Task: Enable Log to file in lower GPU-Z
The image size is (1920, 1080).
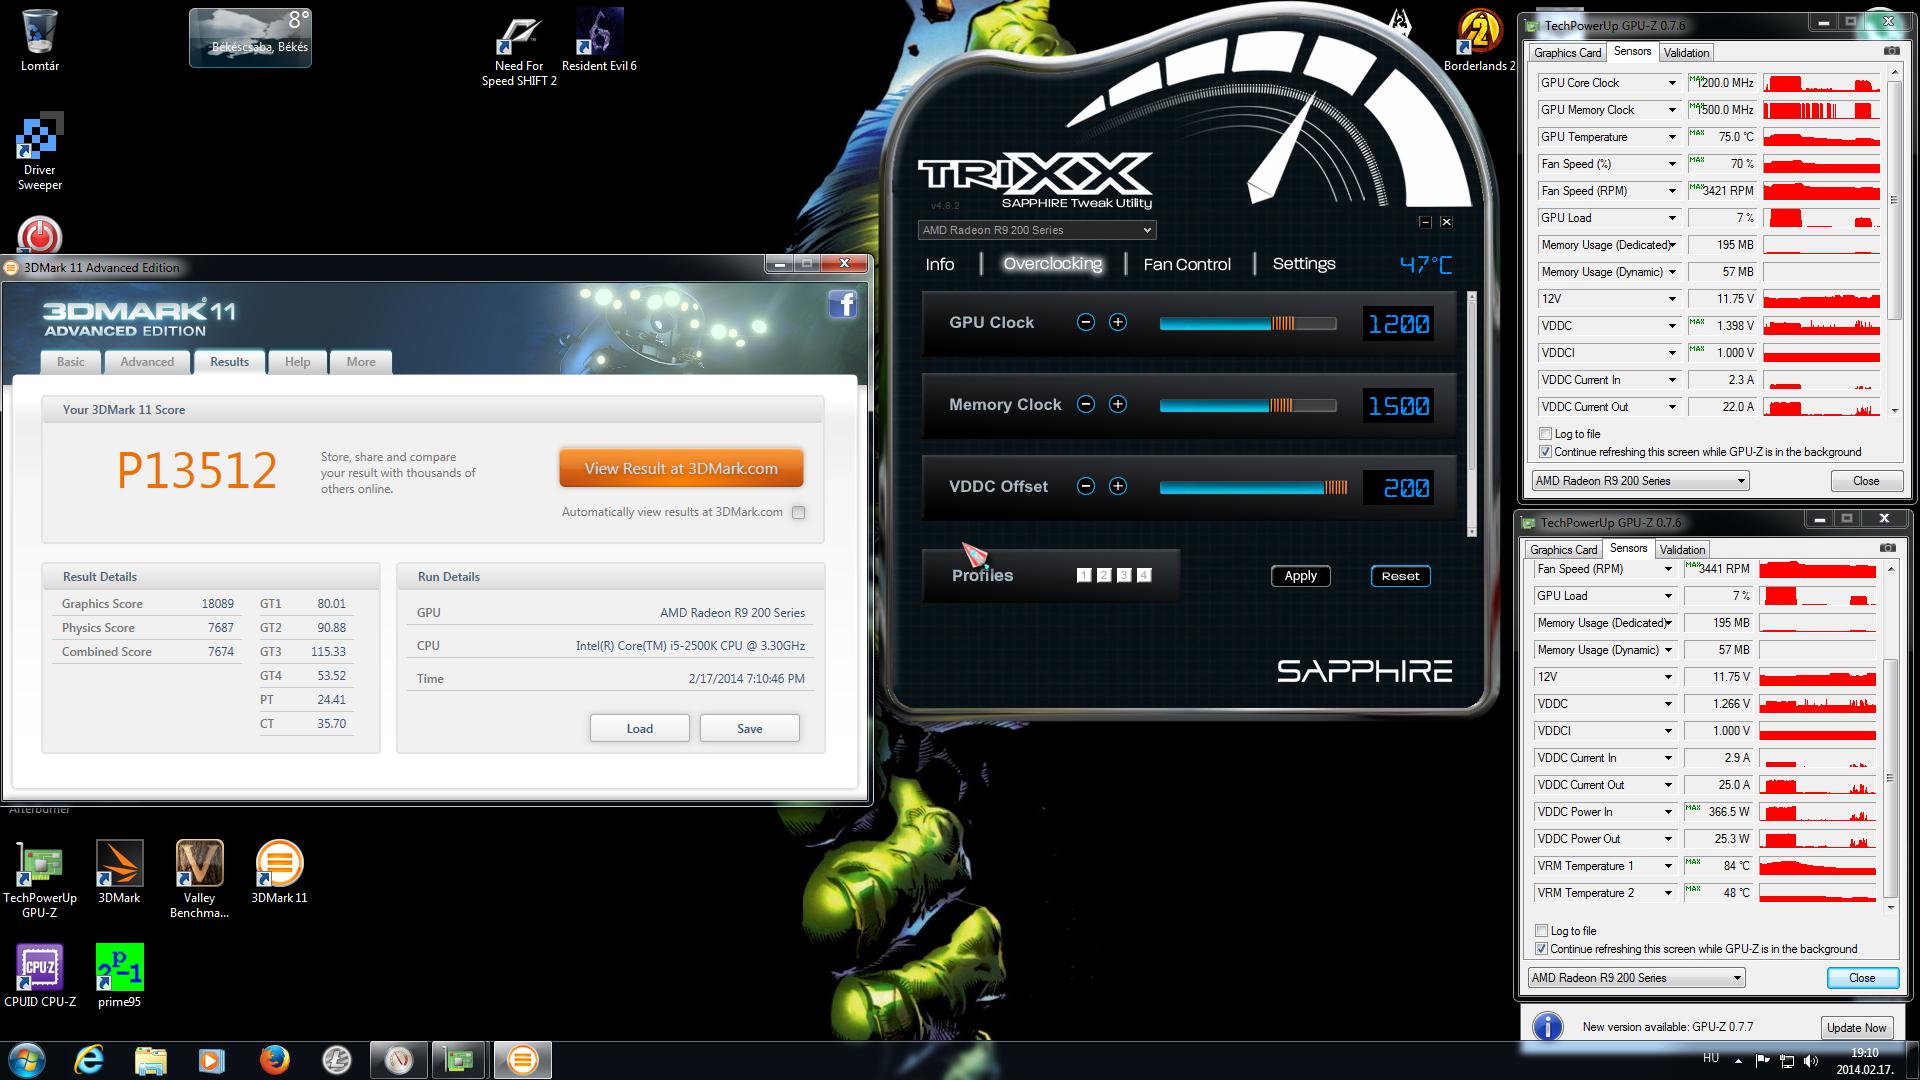Action: 1541,931
